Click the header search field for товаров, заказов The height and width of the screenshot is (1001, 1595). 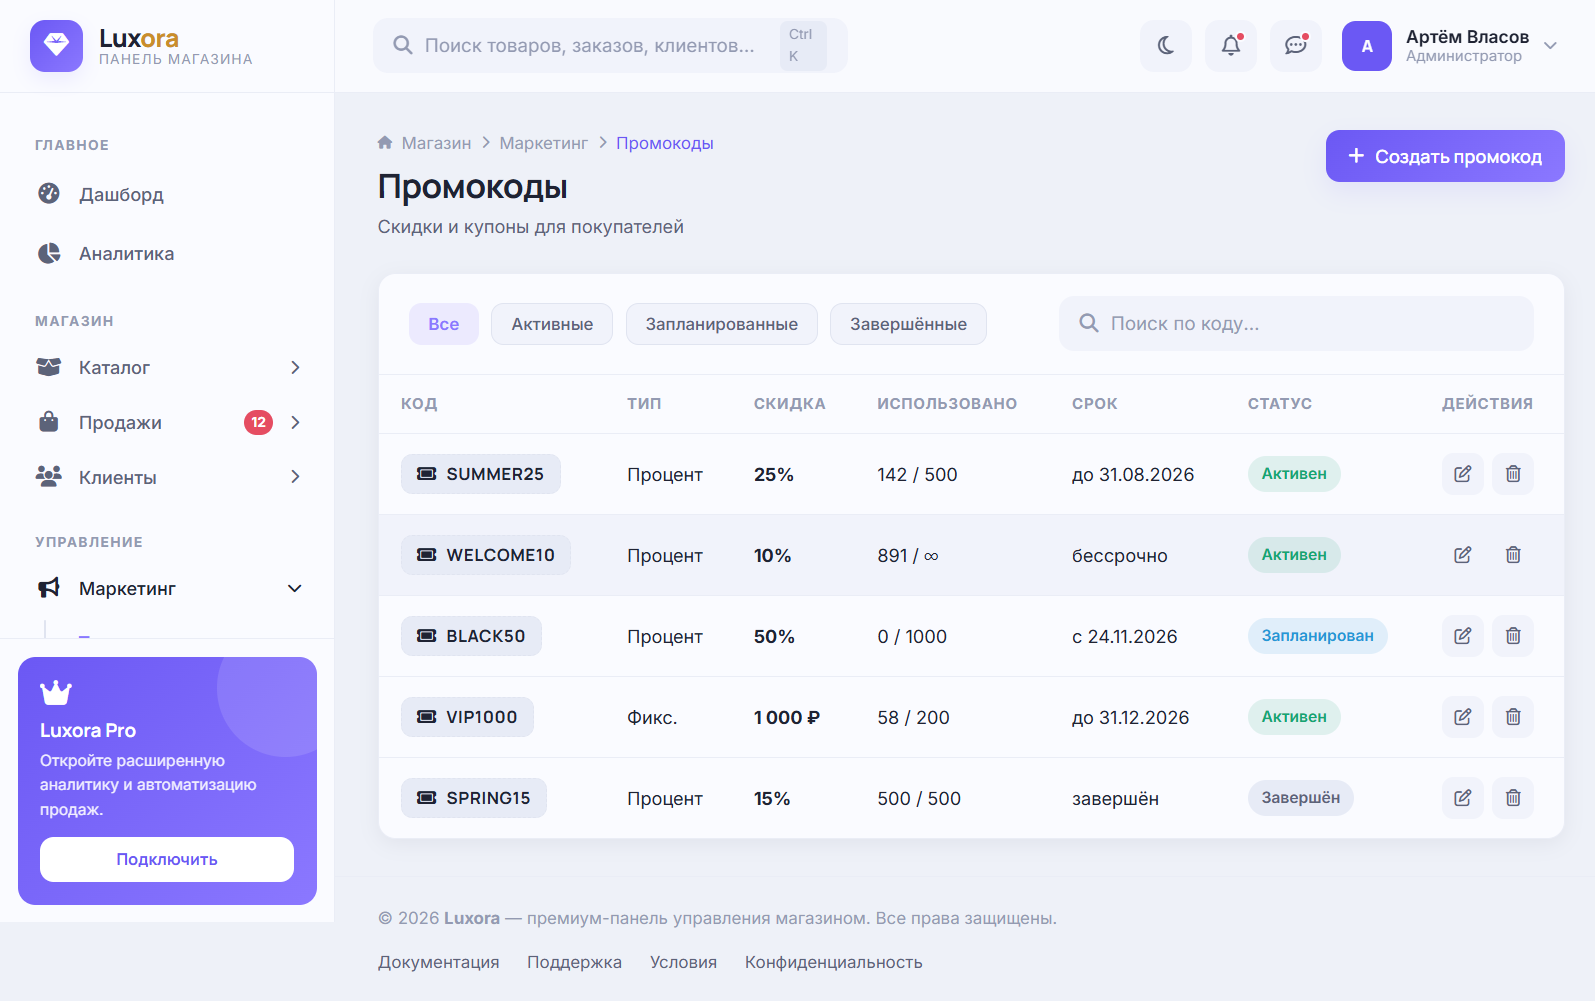tap(610, 46)
